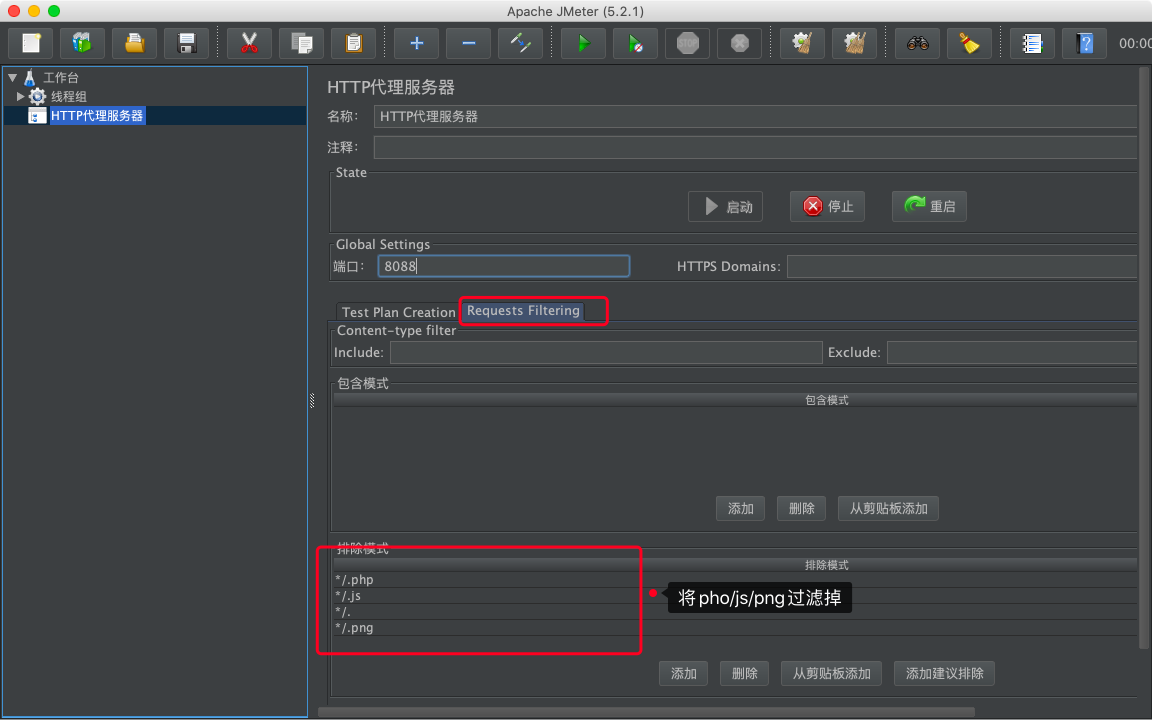Start the test with green play icon
Screen dimensions: 1152x720
click(583, 43)
